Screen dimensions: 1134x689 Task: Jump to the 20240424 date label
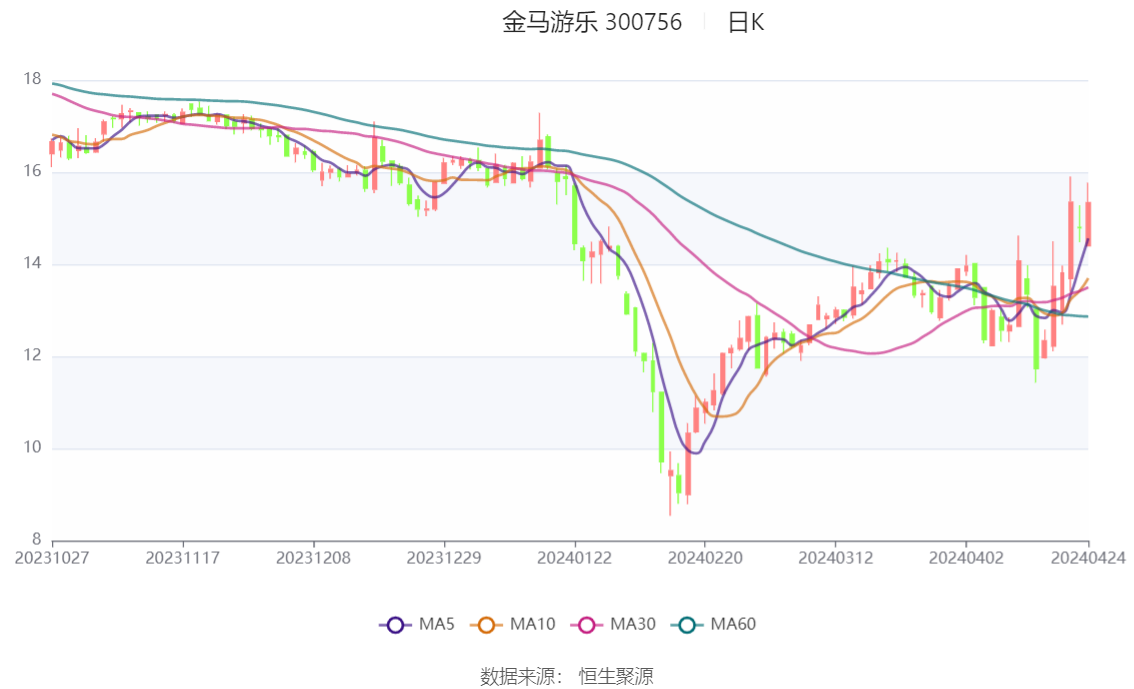[x=1088, y=557]
